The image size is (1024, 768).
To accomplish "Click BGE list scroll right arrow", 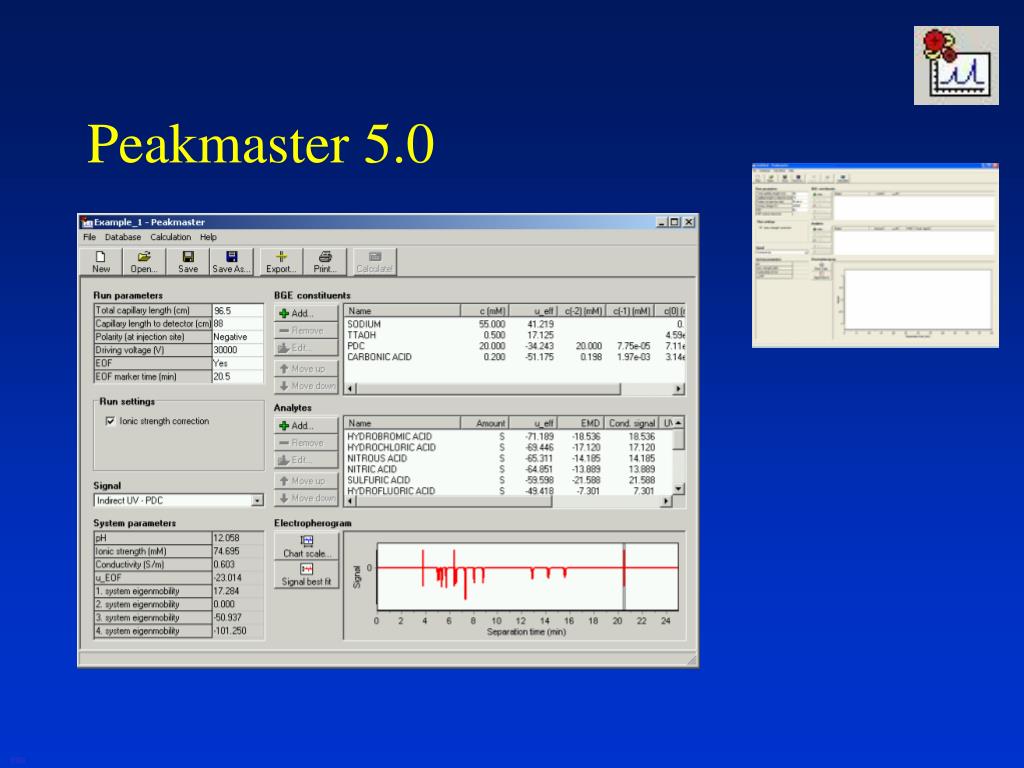I will point(679,389).
